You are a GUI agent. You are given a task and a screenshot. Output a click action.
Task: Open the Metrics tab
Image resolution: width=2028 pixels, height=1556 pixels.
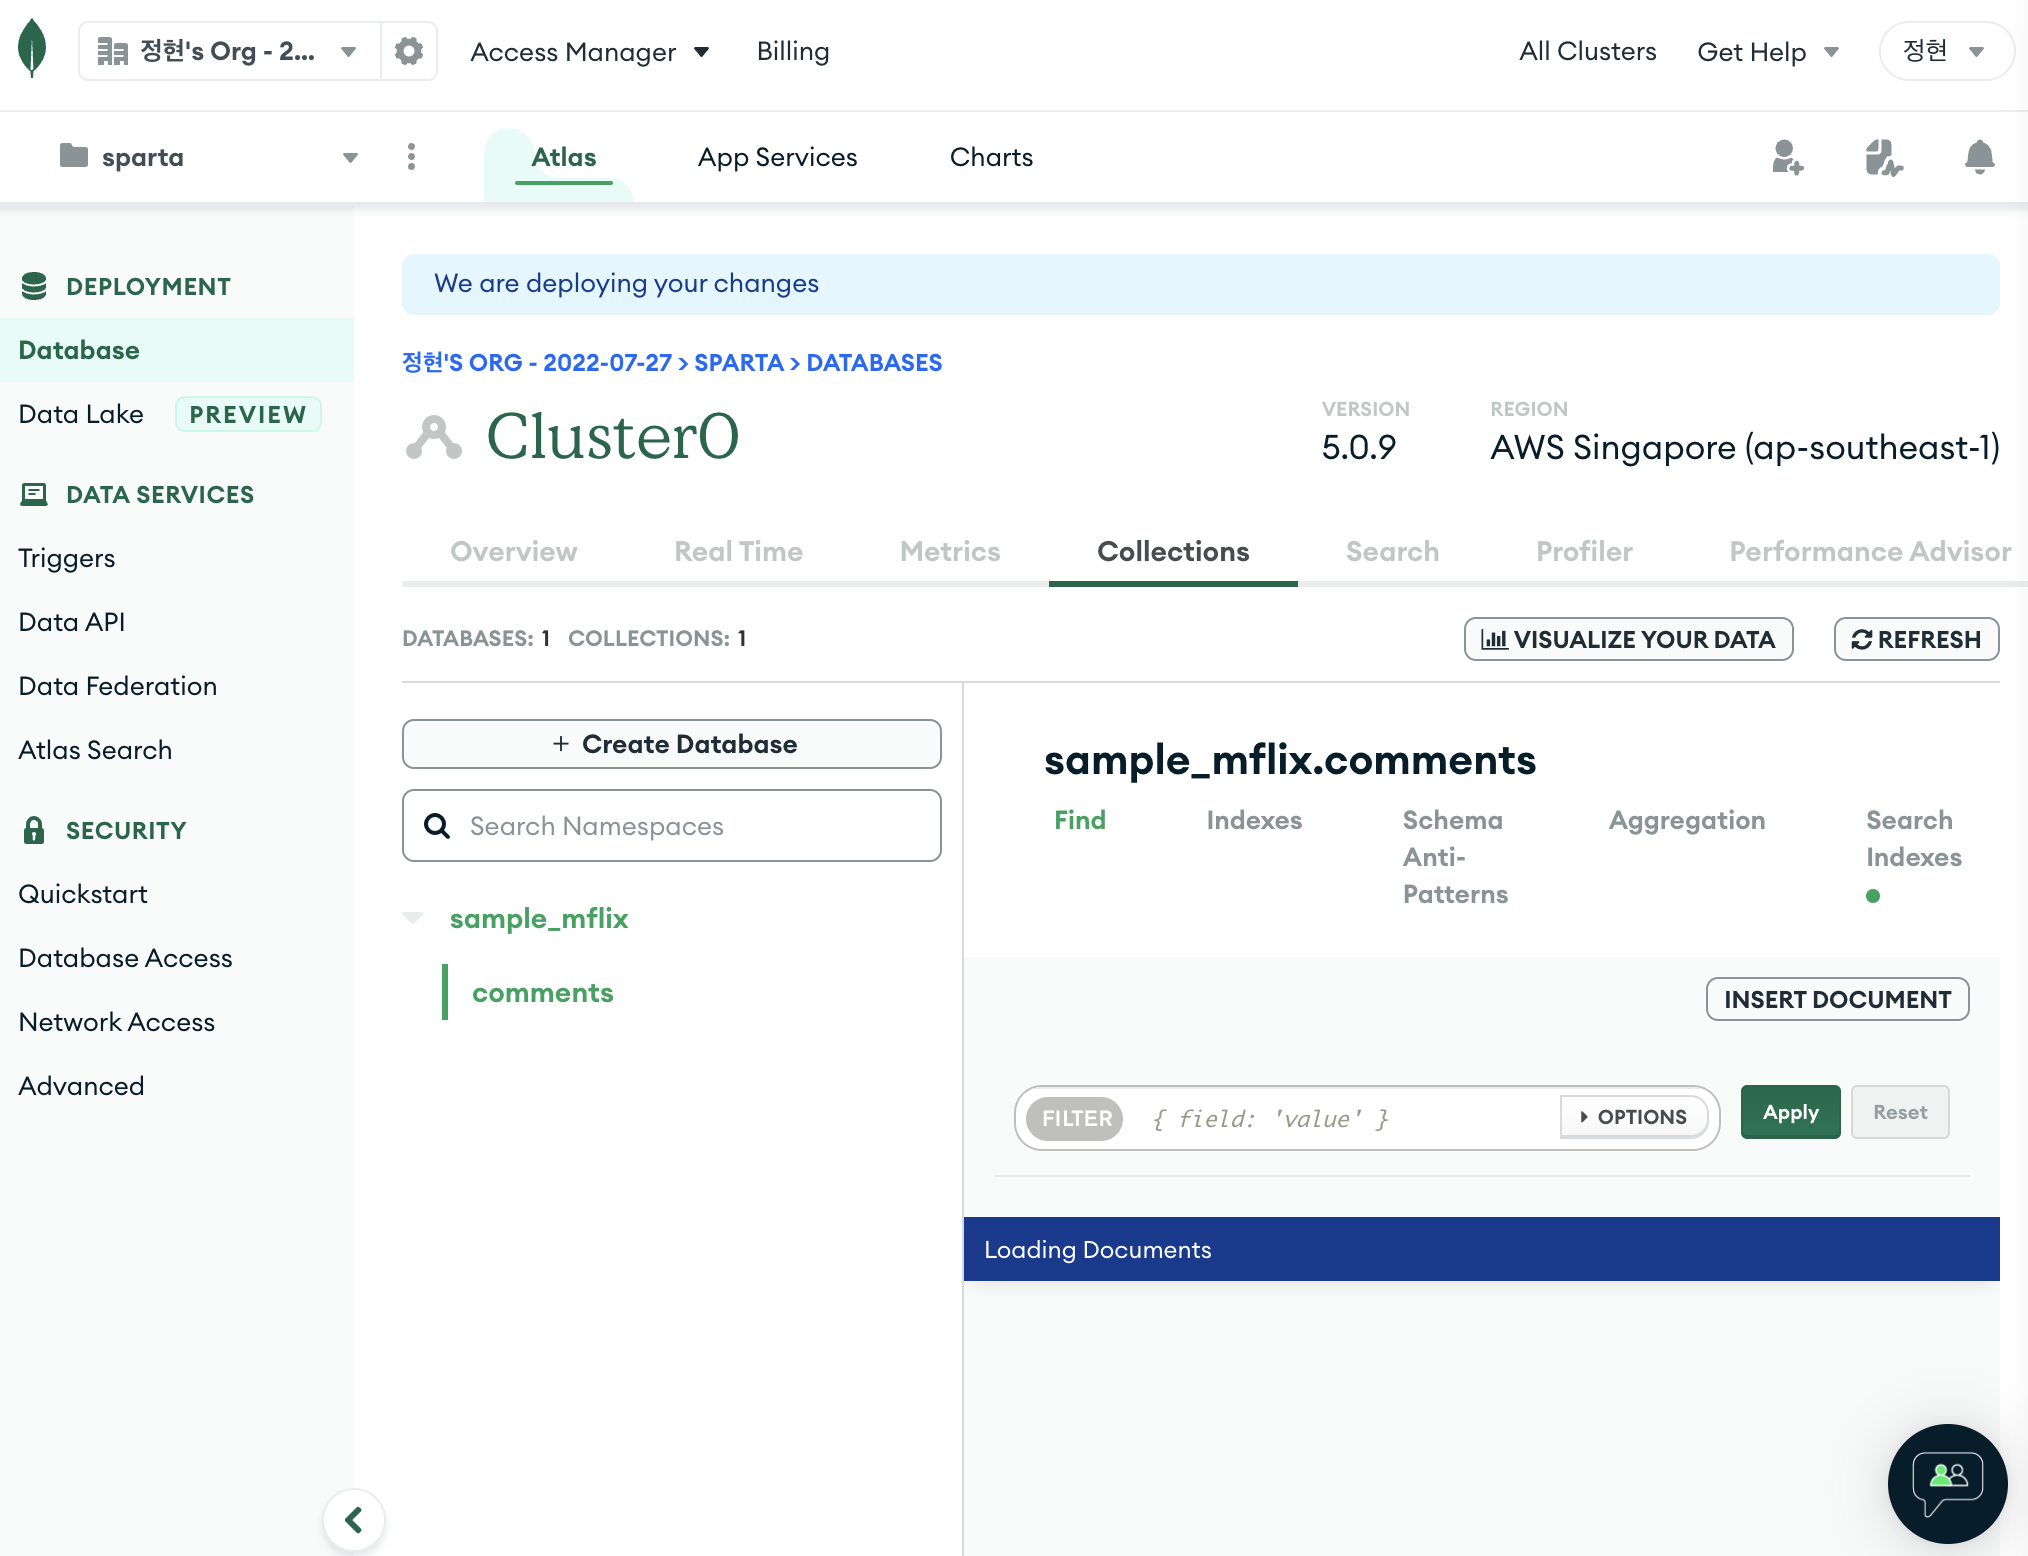(x=950, y=551)
